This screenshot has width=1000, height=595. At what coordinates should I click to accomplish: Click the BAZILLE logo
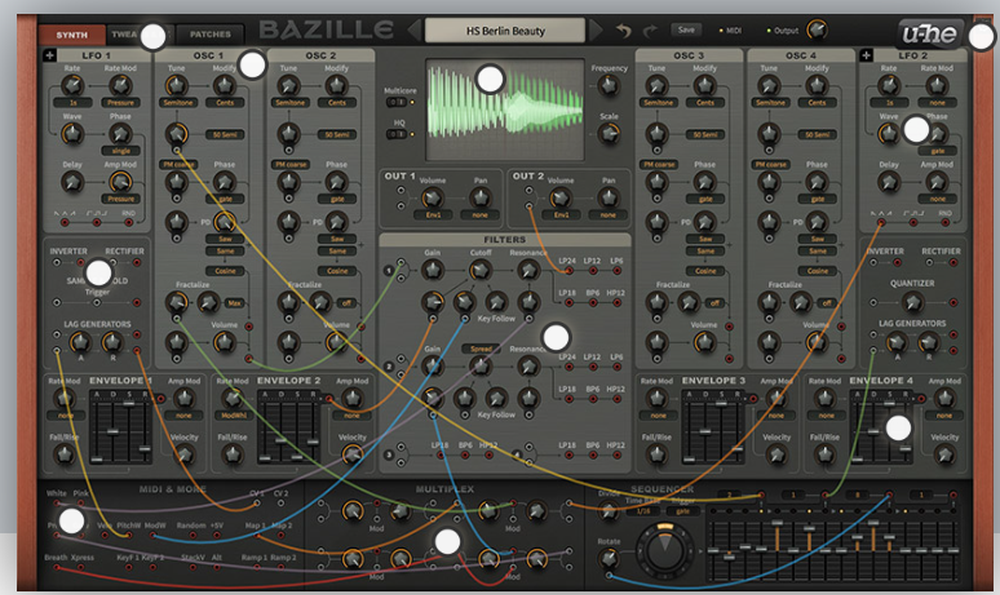tap(326, 30)
